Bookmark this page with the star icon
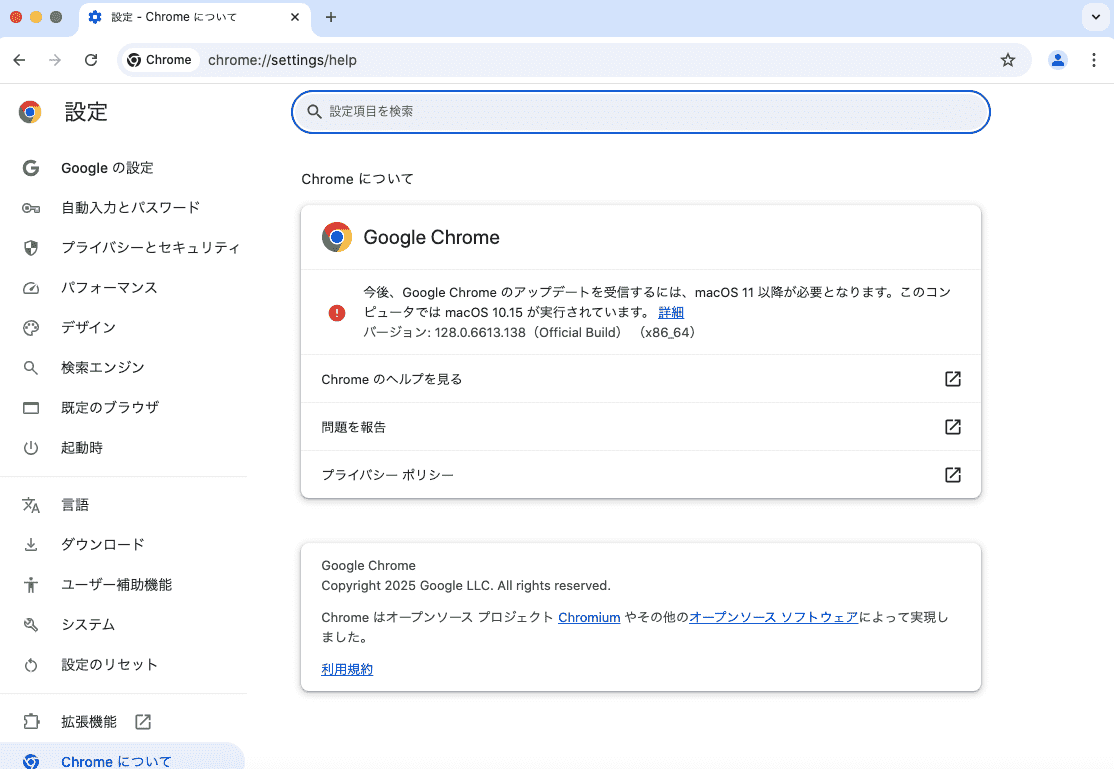 coord(1007,60)
